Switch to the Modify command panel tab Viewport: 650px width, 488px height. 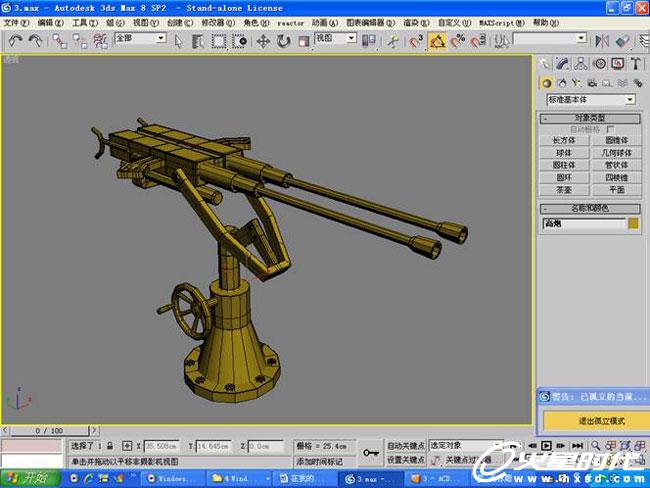point(562,64)
